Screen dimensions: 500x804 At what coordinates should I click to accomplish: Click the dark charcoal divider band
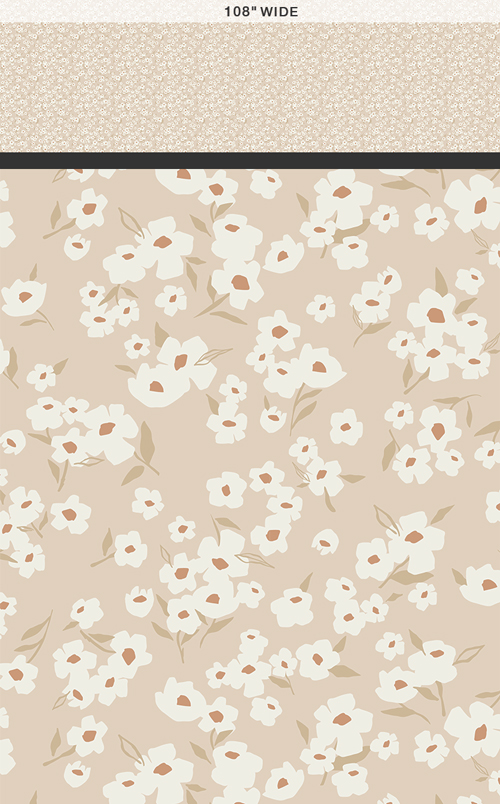[x=250, y=160]
